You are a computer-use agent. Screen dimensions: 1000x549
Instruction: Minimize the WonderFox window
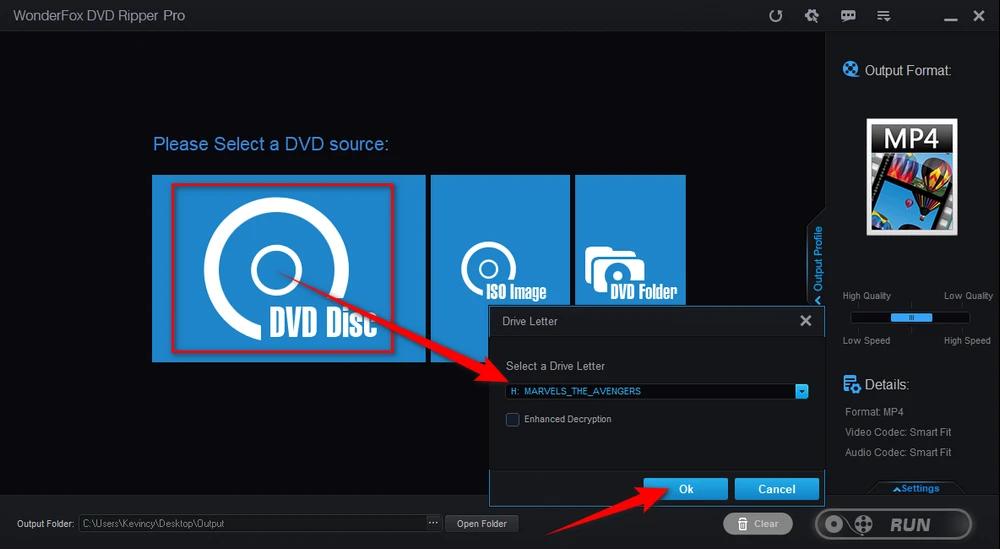[x=951, y=18]
